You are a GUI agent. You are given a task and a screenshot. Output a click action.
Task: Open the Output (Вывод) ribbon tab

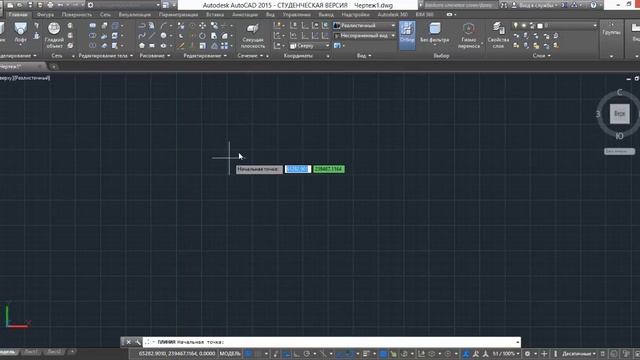pyautogui.click(x=326, y=14)
